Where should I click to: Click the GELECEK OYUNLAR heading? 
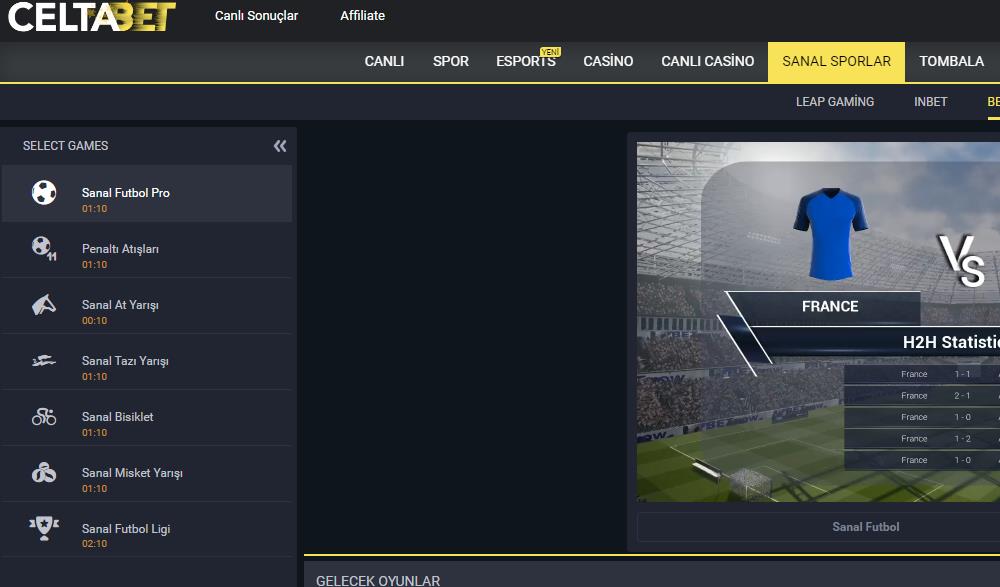(x=378, y=581)
